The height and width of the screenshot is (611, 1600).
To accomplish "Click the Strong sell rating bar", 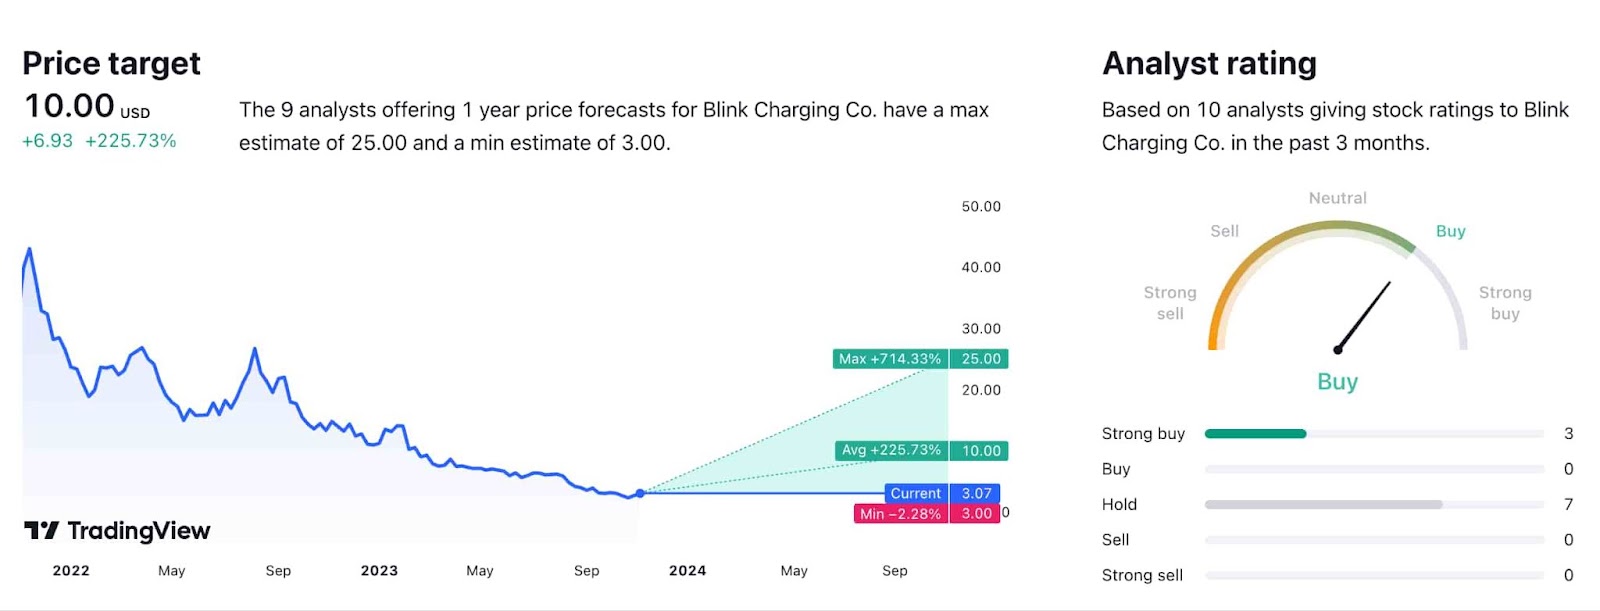I will (x=1374, y=575).
